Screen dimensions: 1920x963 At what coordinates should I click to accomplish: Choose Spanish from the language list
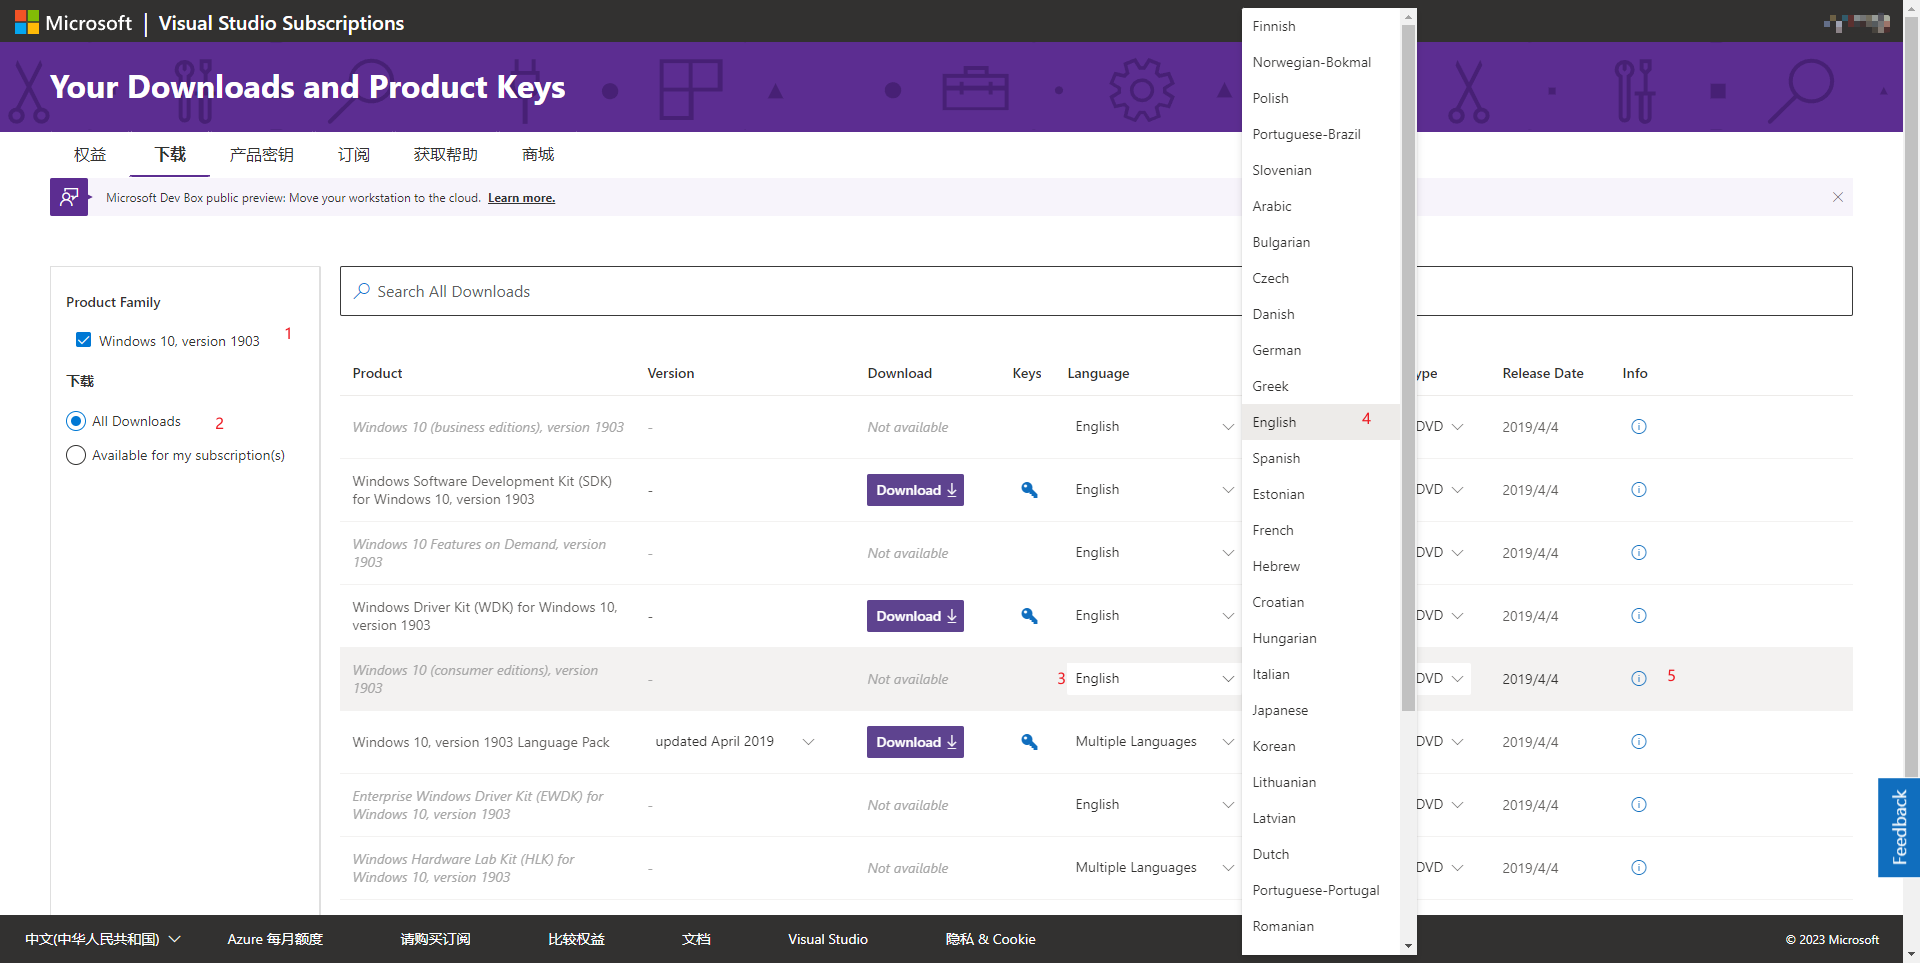point(1320,458)
